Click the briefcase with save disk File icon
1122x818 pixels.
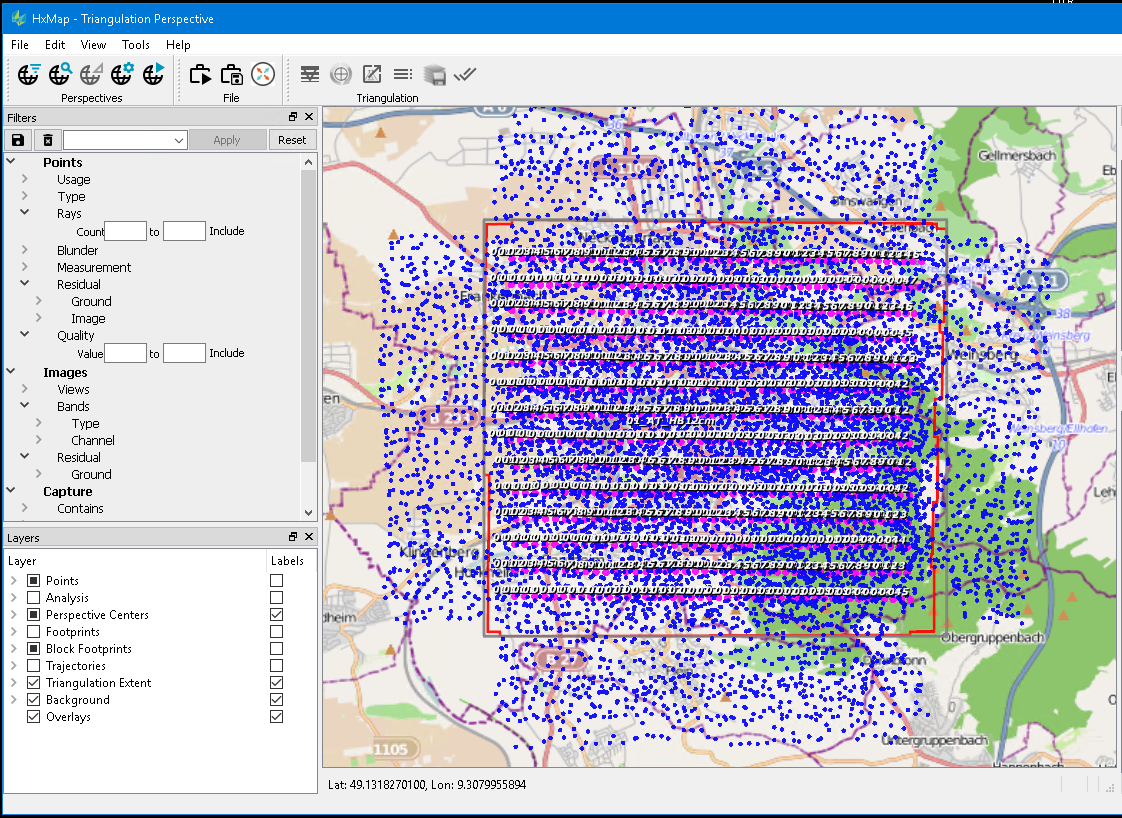pos(232,74)
